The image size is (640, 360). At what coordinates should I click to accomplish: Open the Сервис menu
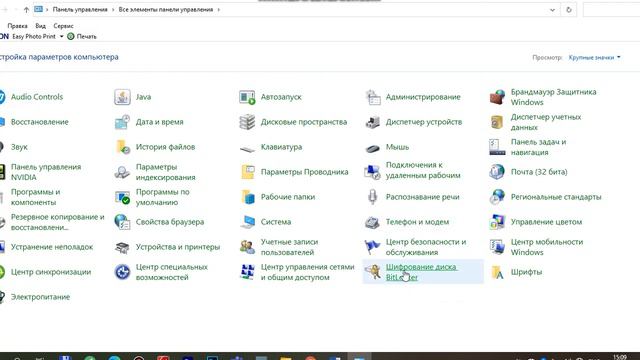[63, 26]
